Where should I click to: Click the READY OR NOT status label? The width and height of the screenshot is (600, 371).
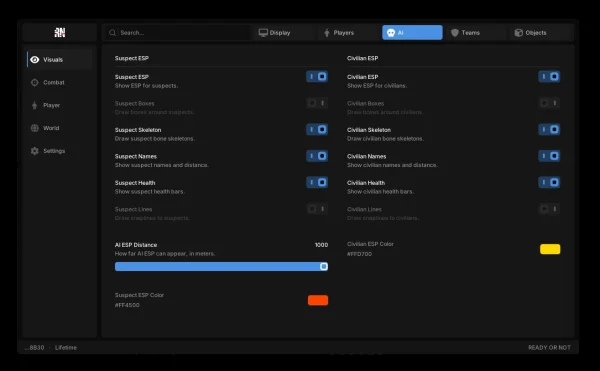549,348
